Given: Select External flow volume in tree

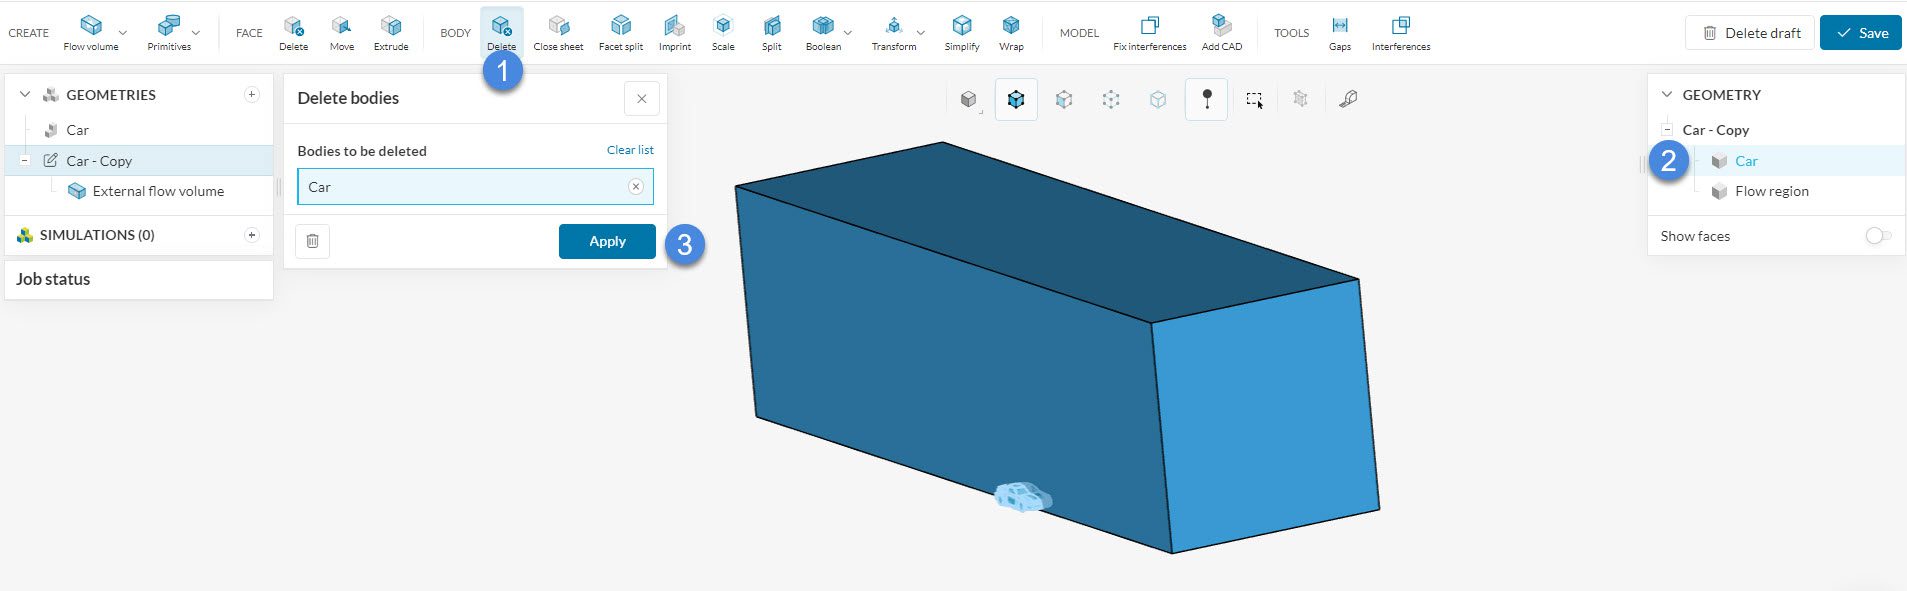Looking at the screenshot, I should coord(157,191).
